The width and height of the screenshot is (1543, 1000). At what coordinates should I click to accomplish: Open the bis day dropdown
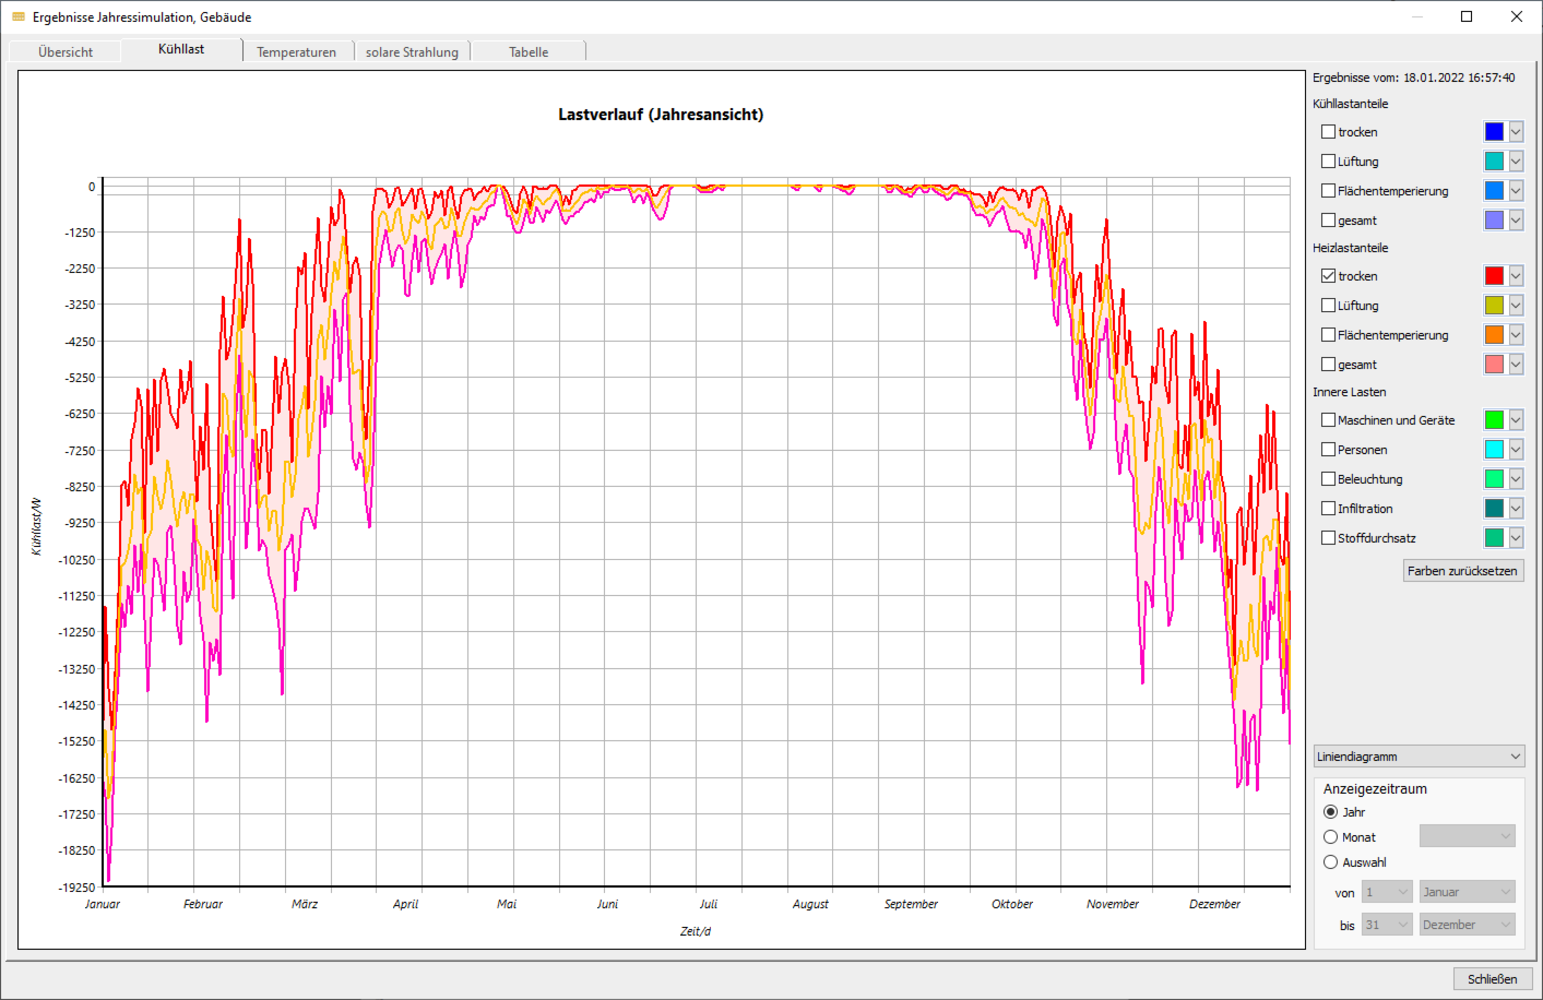1387,925
